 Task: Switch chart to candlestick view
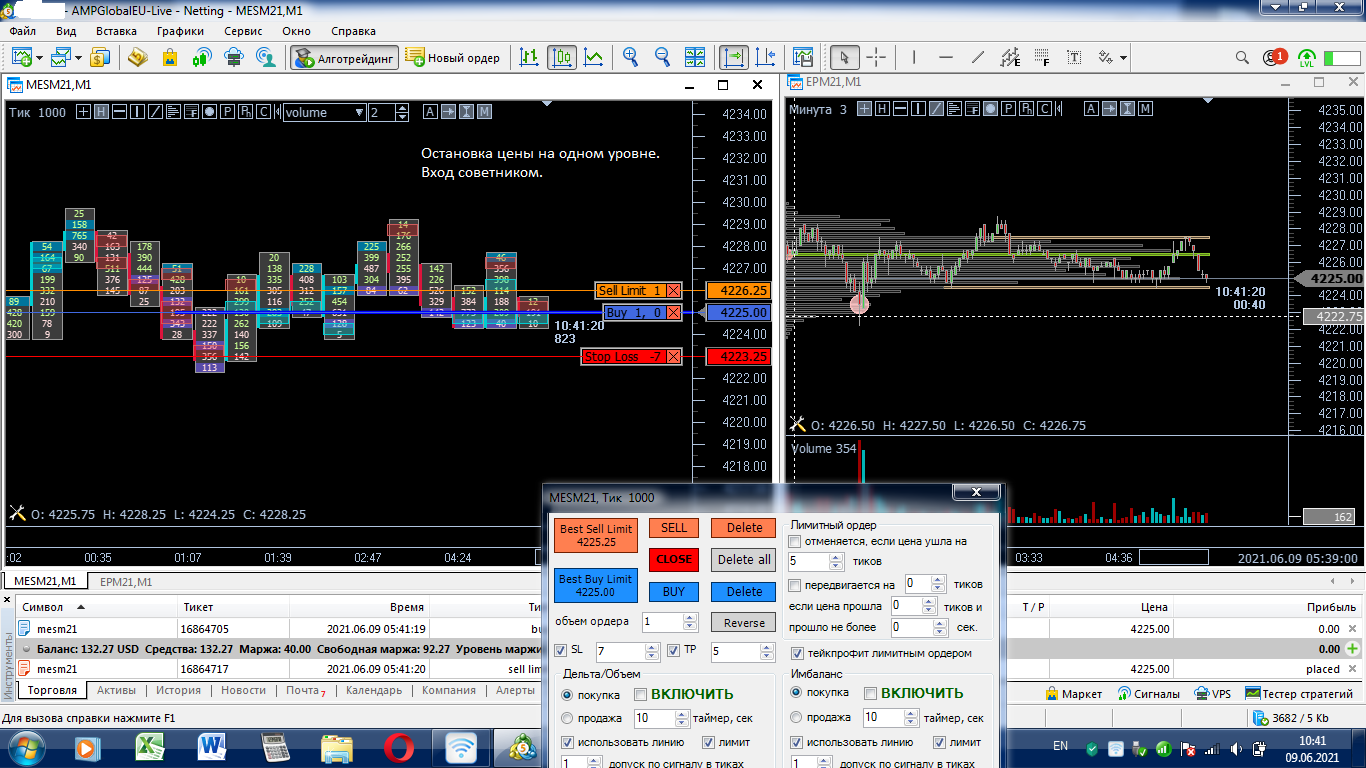pos(562,58)
